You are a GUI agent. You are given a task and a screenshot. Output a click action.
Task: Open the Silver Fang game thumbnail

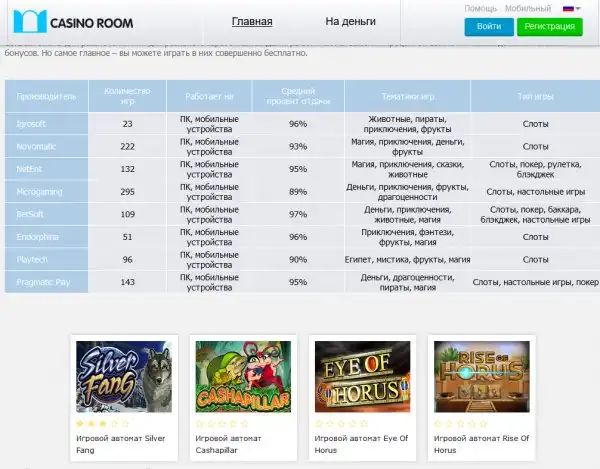click(123, 377)
